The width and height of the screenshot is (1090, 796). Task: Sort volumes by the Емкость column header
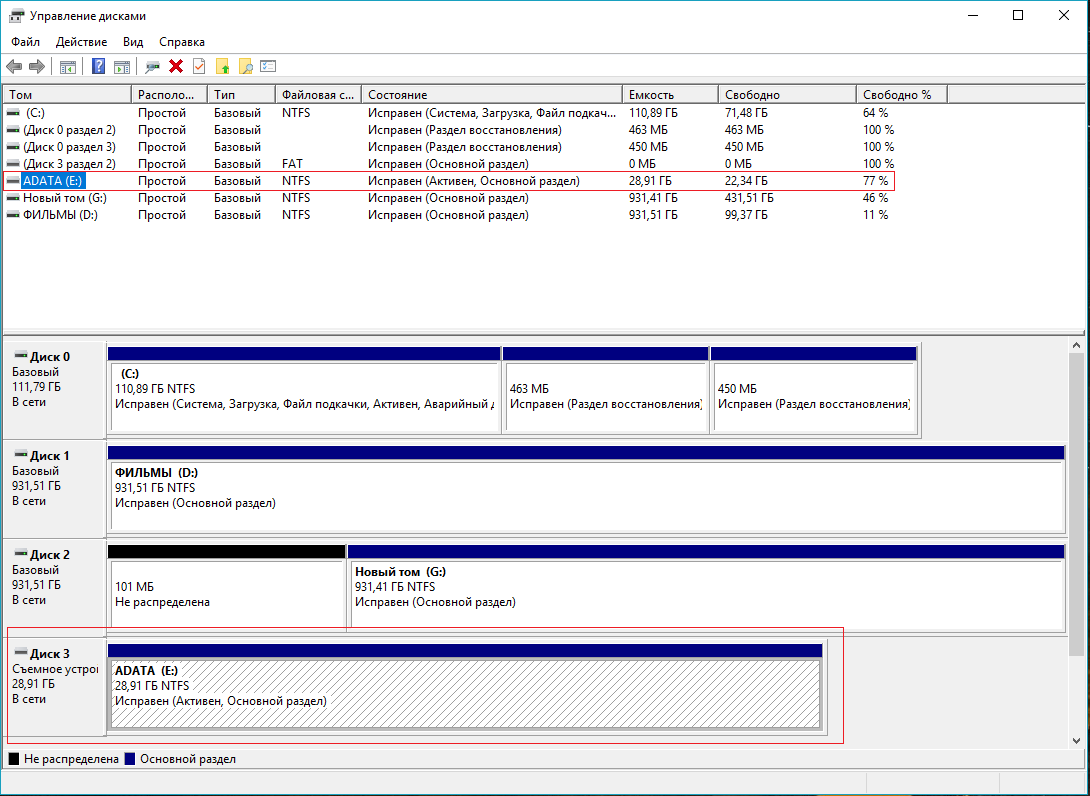tap(670, 94)
